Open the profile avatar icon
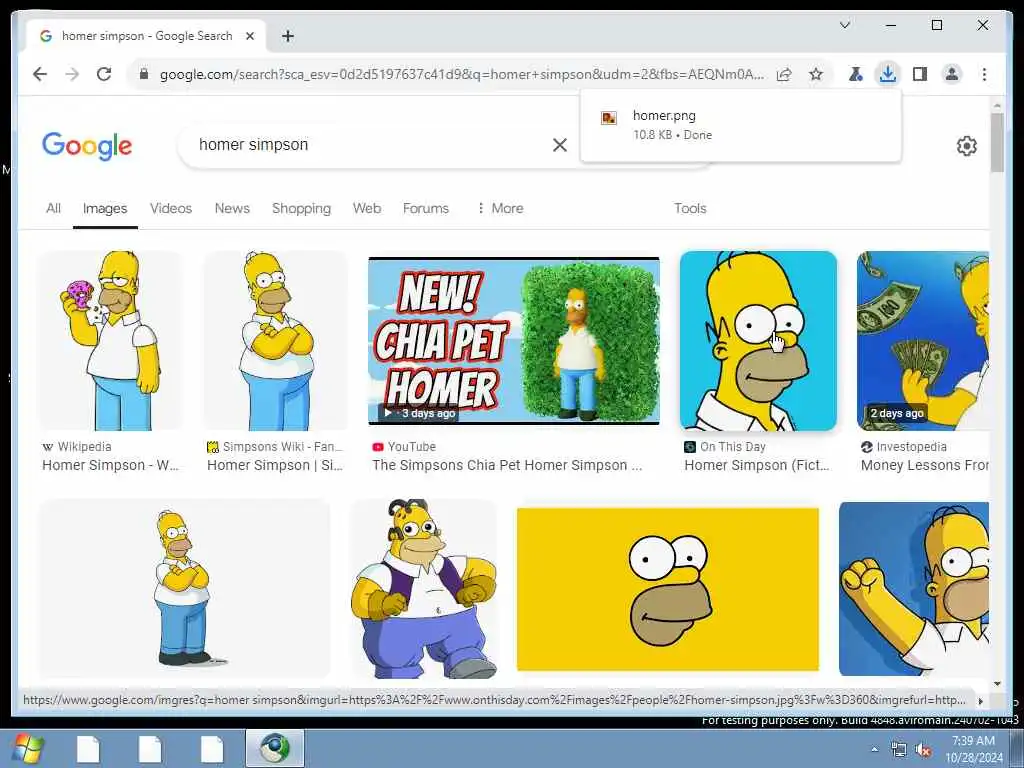This screenshot has height=768, width=1024. [x=952, y=74]
